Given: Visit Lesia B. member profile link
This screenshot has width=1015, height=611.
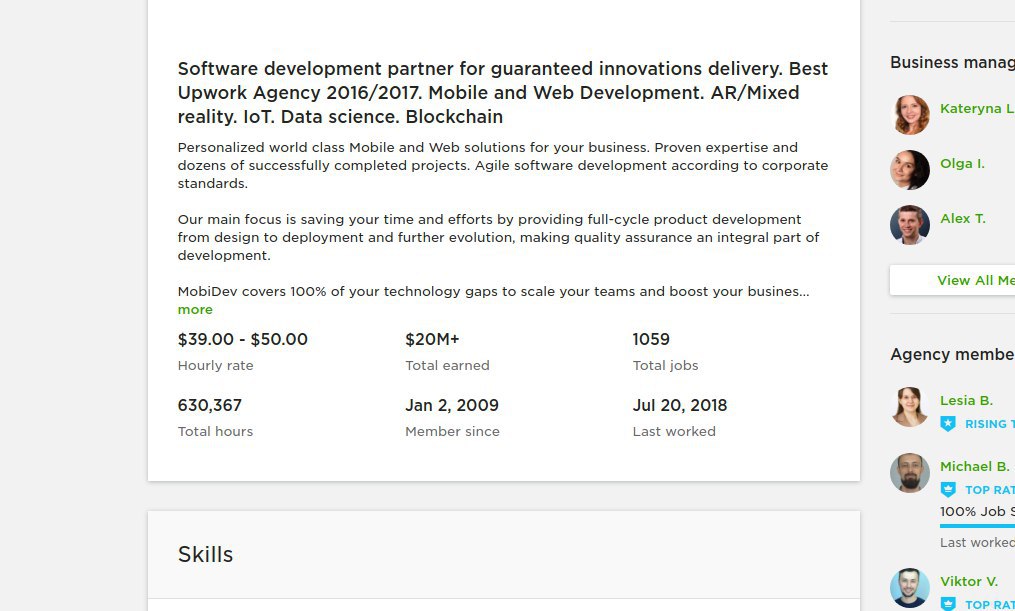Looking at the screenshot, I should coord(966,400).
